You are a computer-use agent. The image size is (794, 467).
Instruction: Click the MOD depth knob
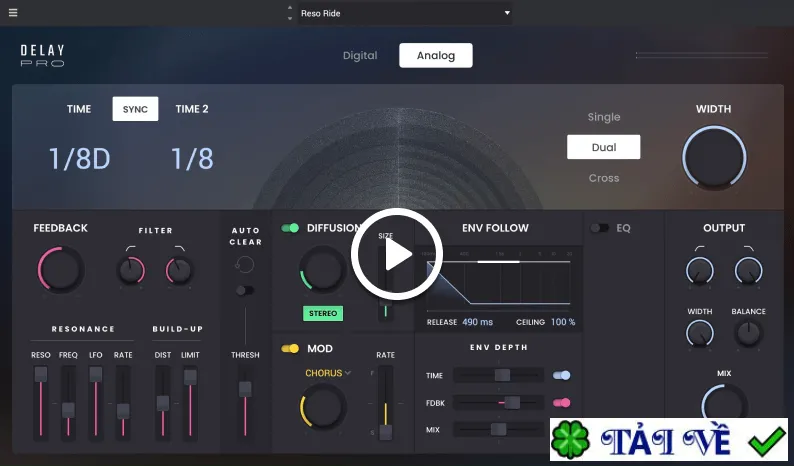pyautogui.click(x=323, y=407)
